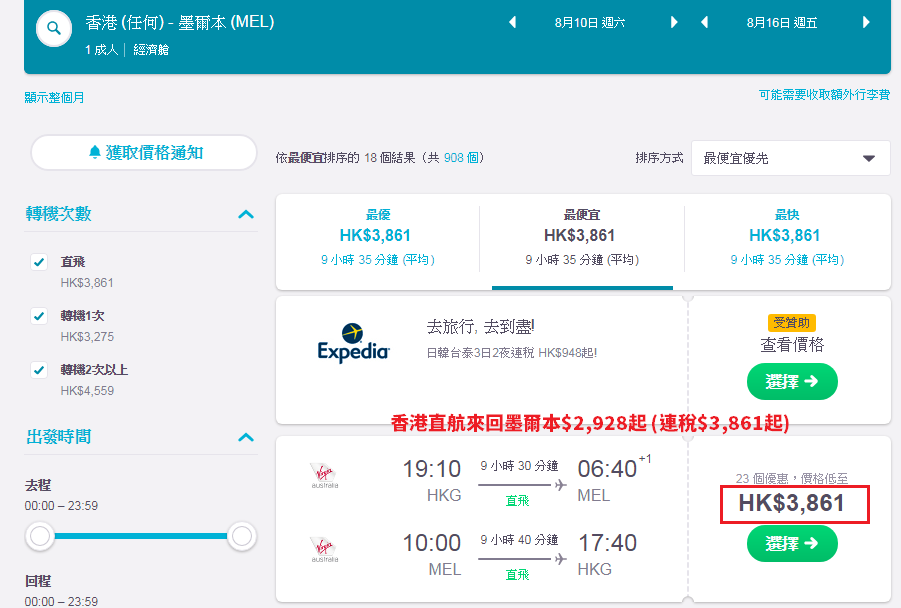Click Virgin Australia logo on return flight

[x=325, y=549]
